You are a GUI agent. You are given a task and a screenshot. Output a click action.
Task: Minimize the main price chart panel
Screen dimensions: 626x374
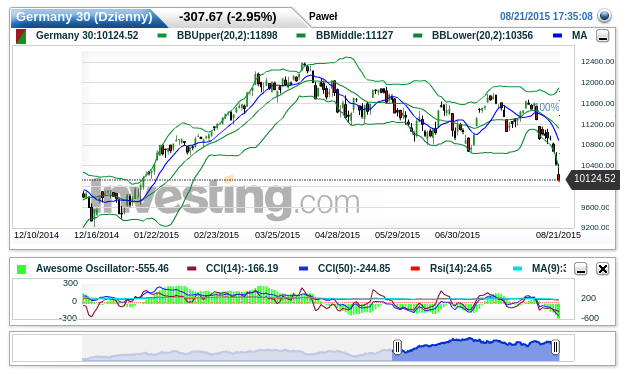pyautogui.click(x=602, y=36)
